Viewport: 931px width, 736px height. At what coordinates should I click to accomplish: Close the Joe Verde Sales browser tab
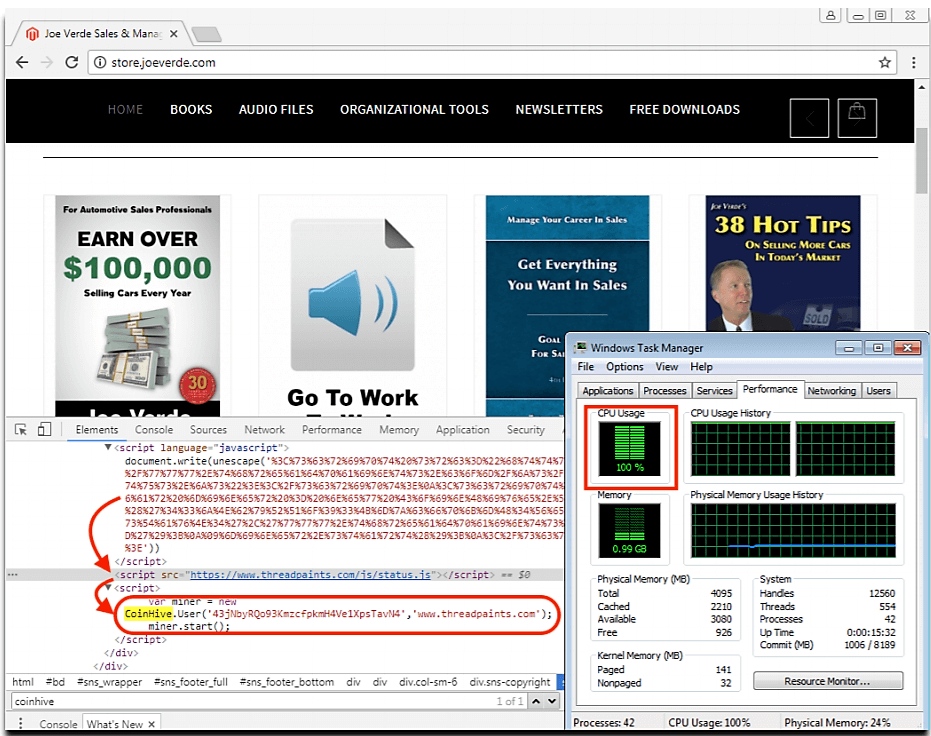[173, 34]
